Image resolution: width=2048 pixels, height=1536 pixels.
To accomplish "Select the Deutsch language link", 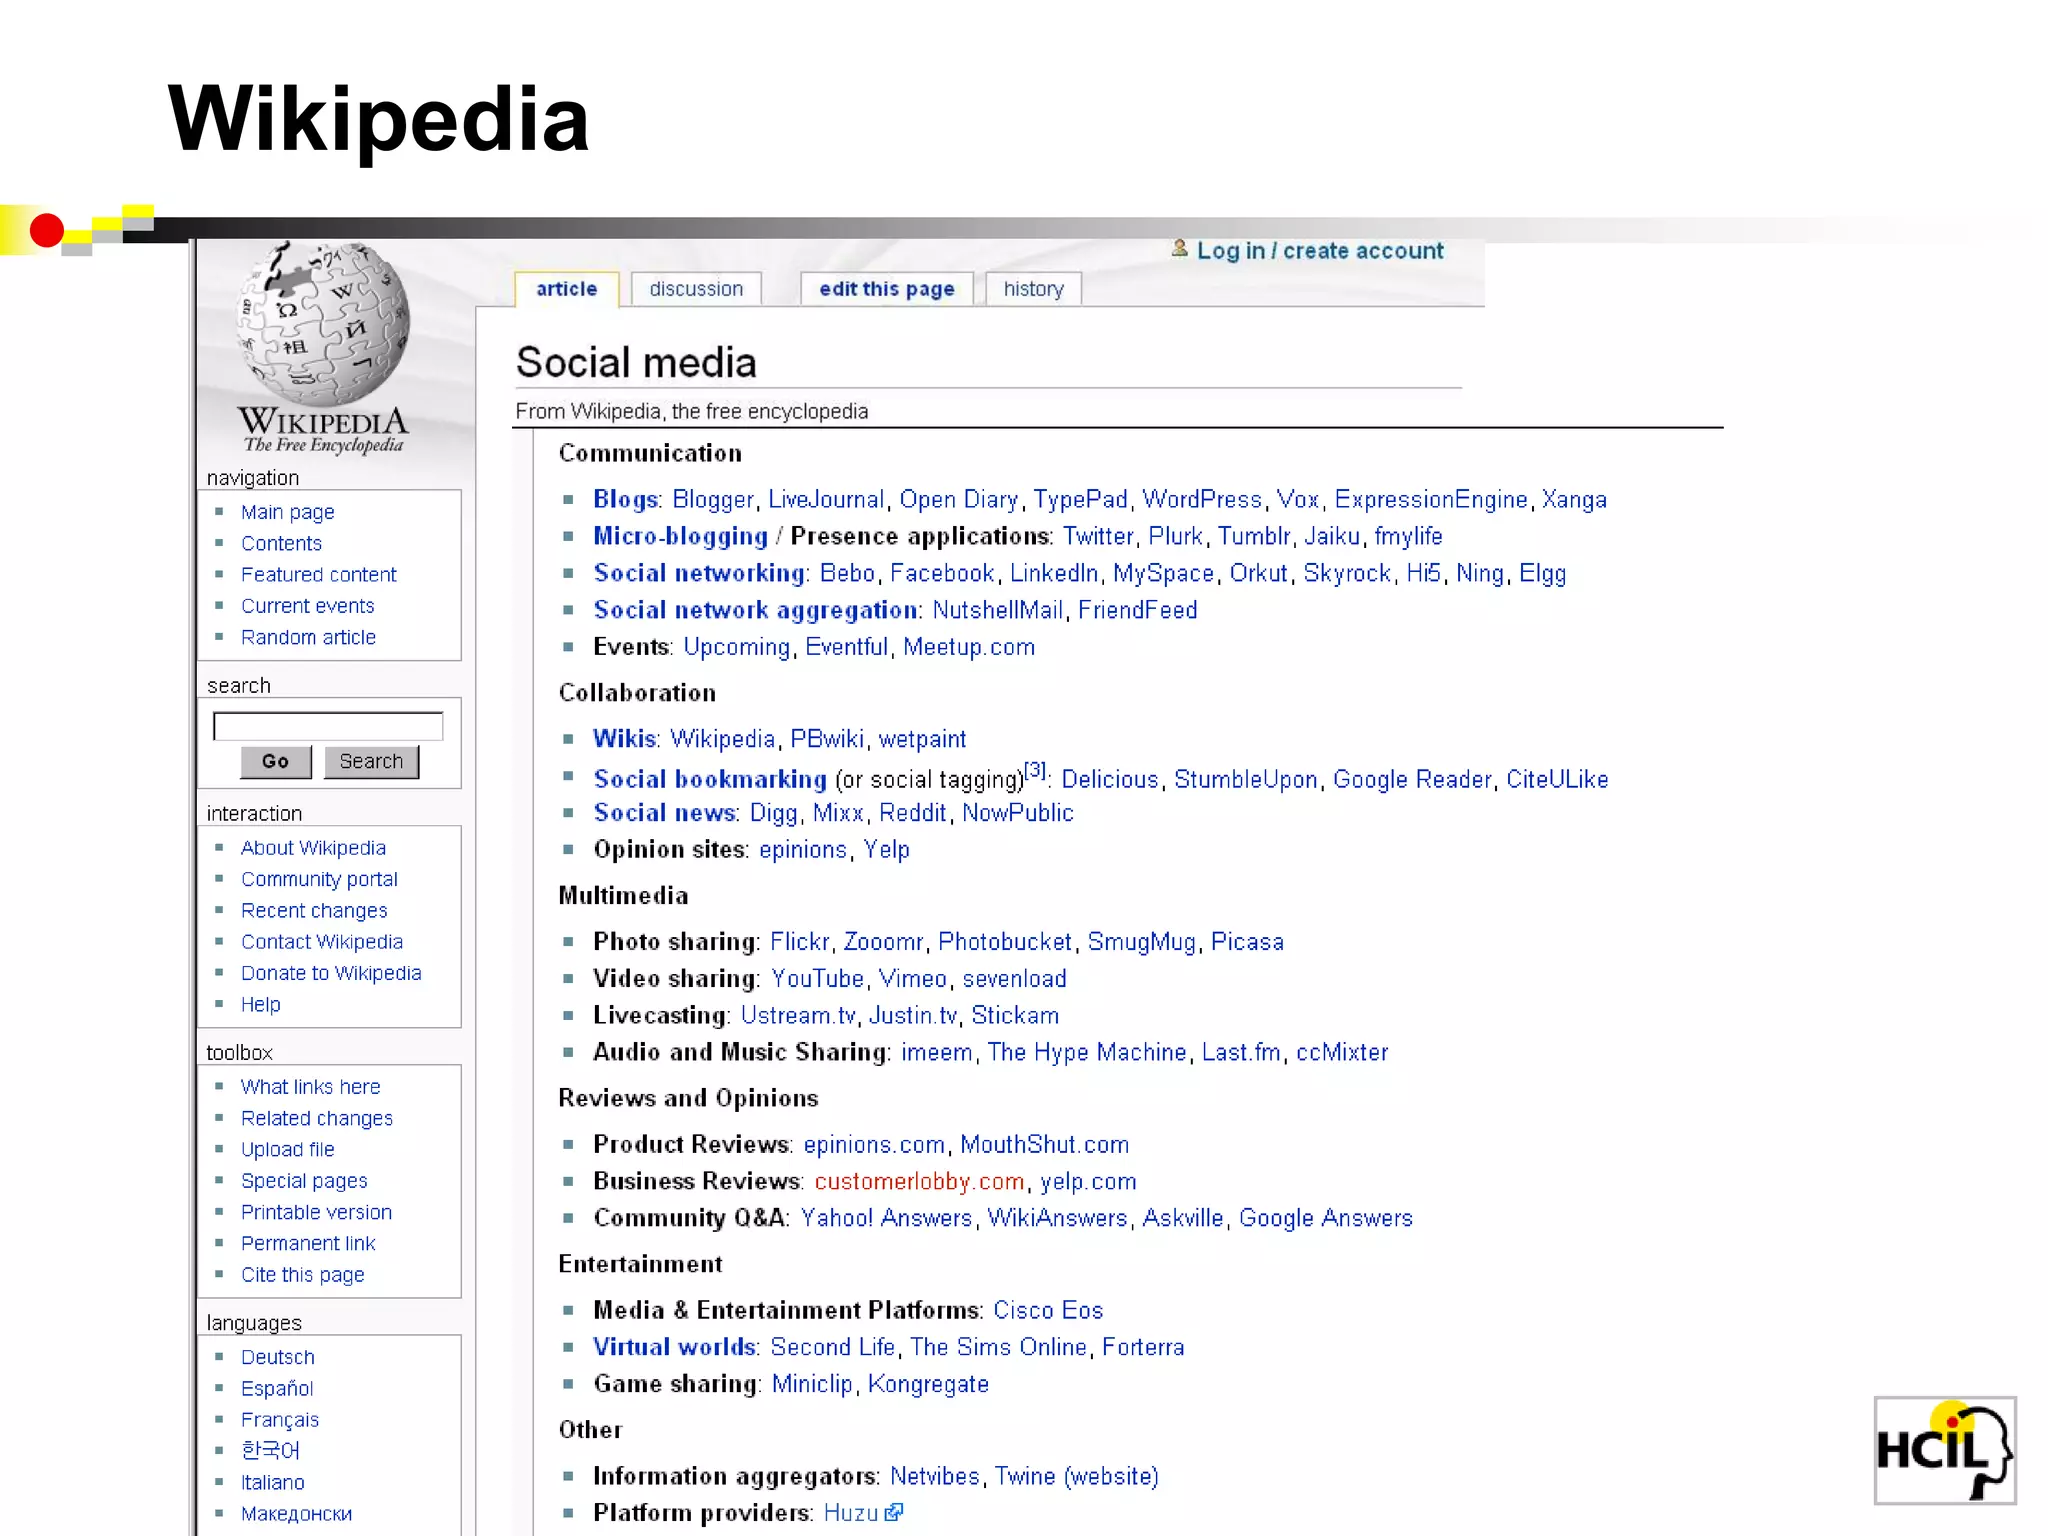I will [278, 1357].
